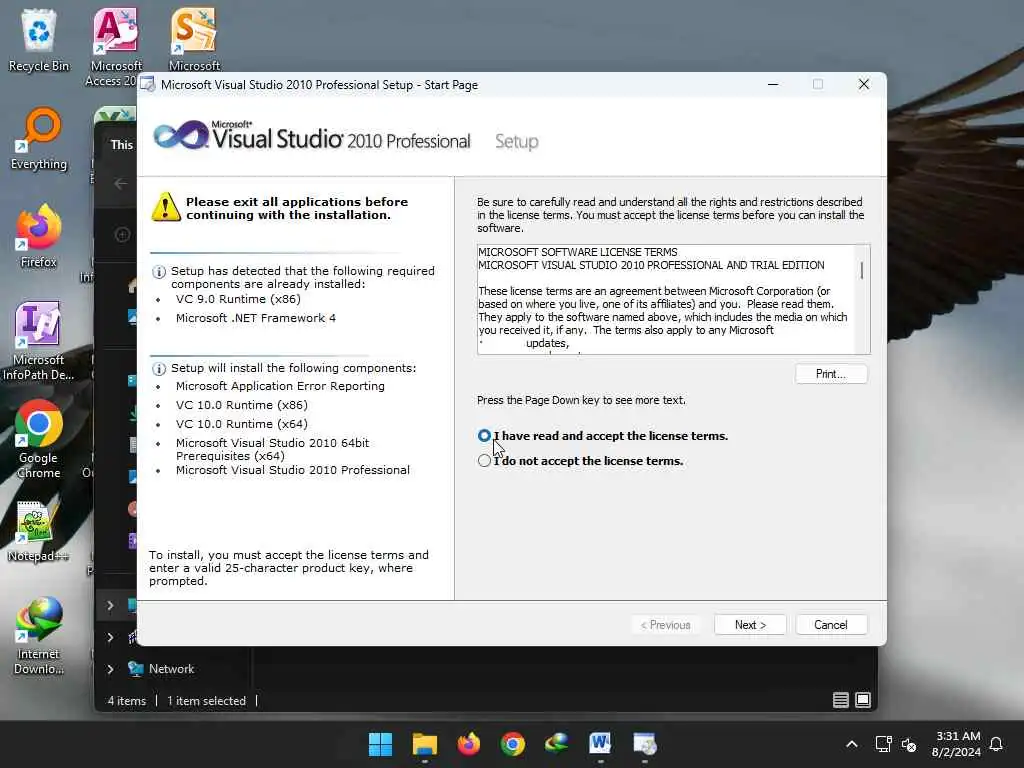
Task: Close the Visual Studio Setup window
Action: point(863,84)
